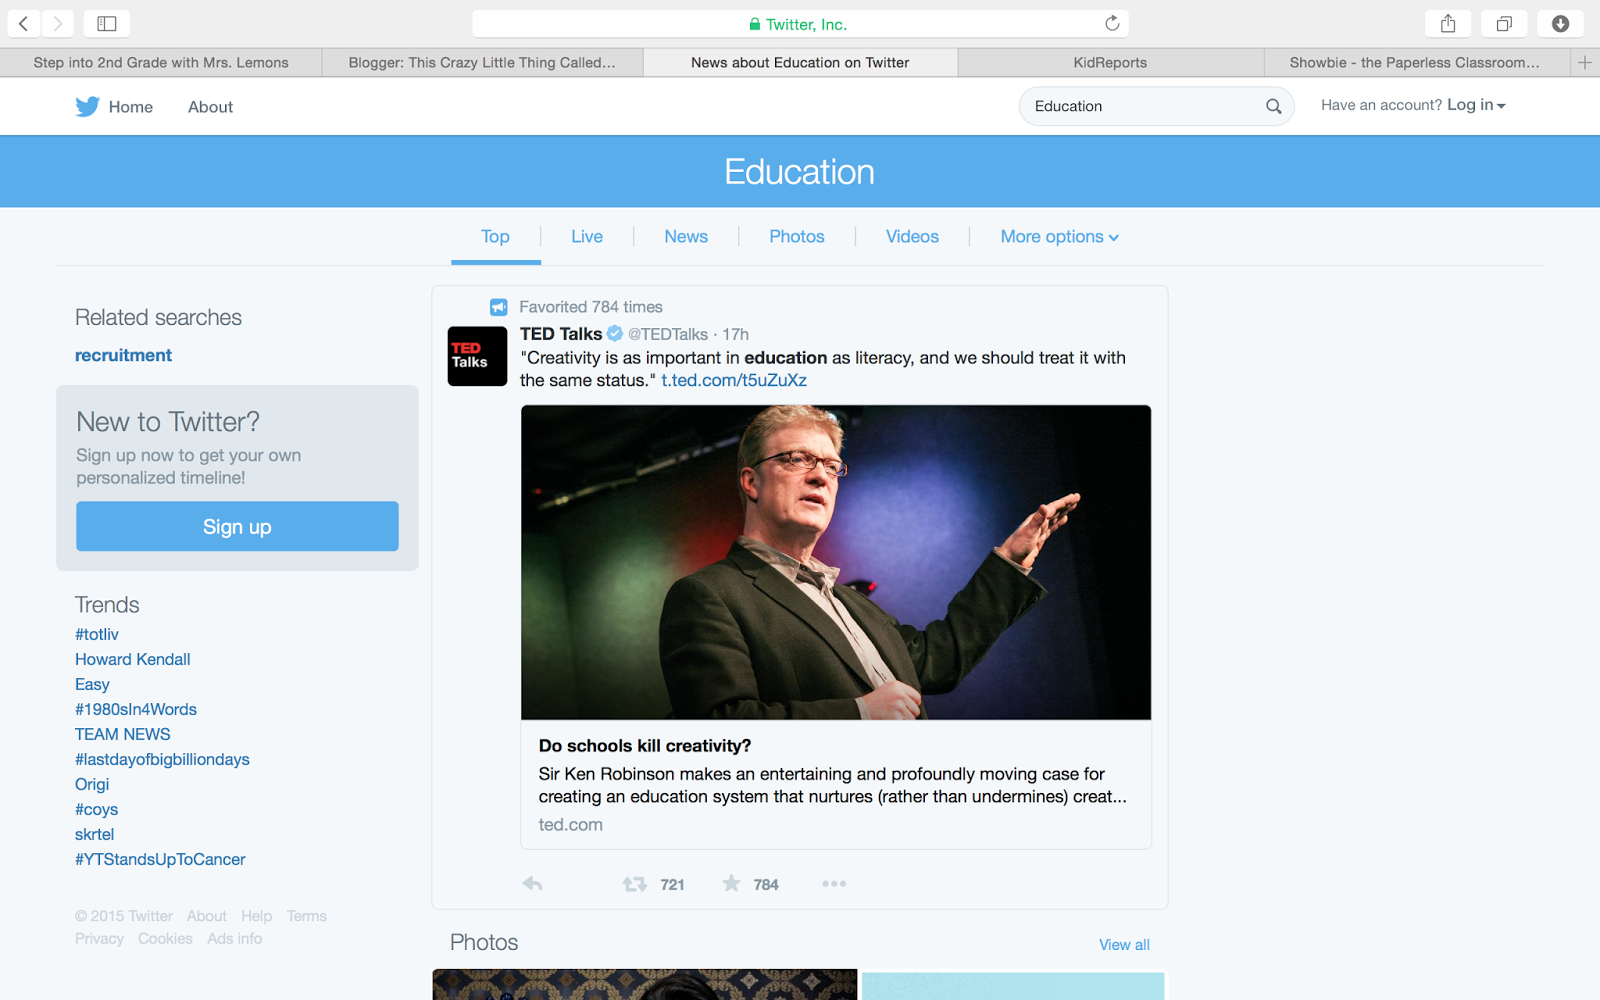Open the t.ted.com/t5uZuXz link
This screenshot has height=1000, width=1600.
pos(734,380)
